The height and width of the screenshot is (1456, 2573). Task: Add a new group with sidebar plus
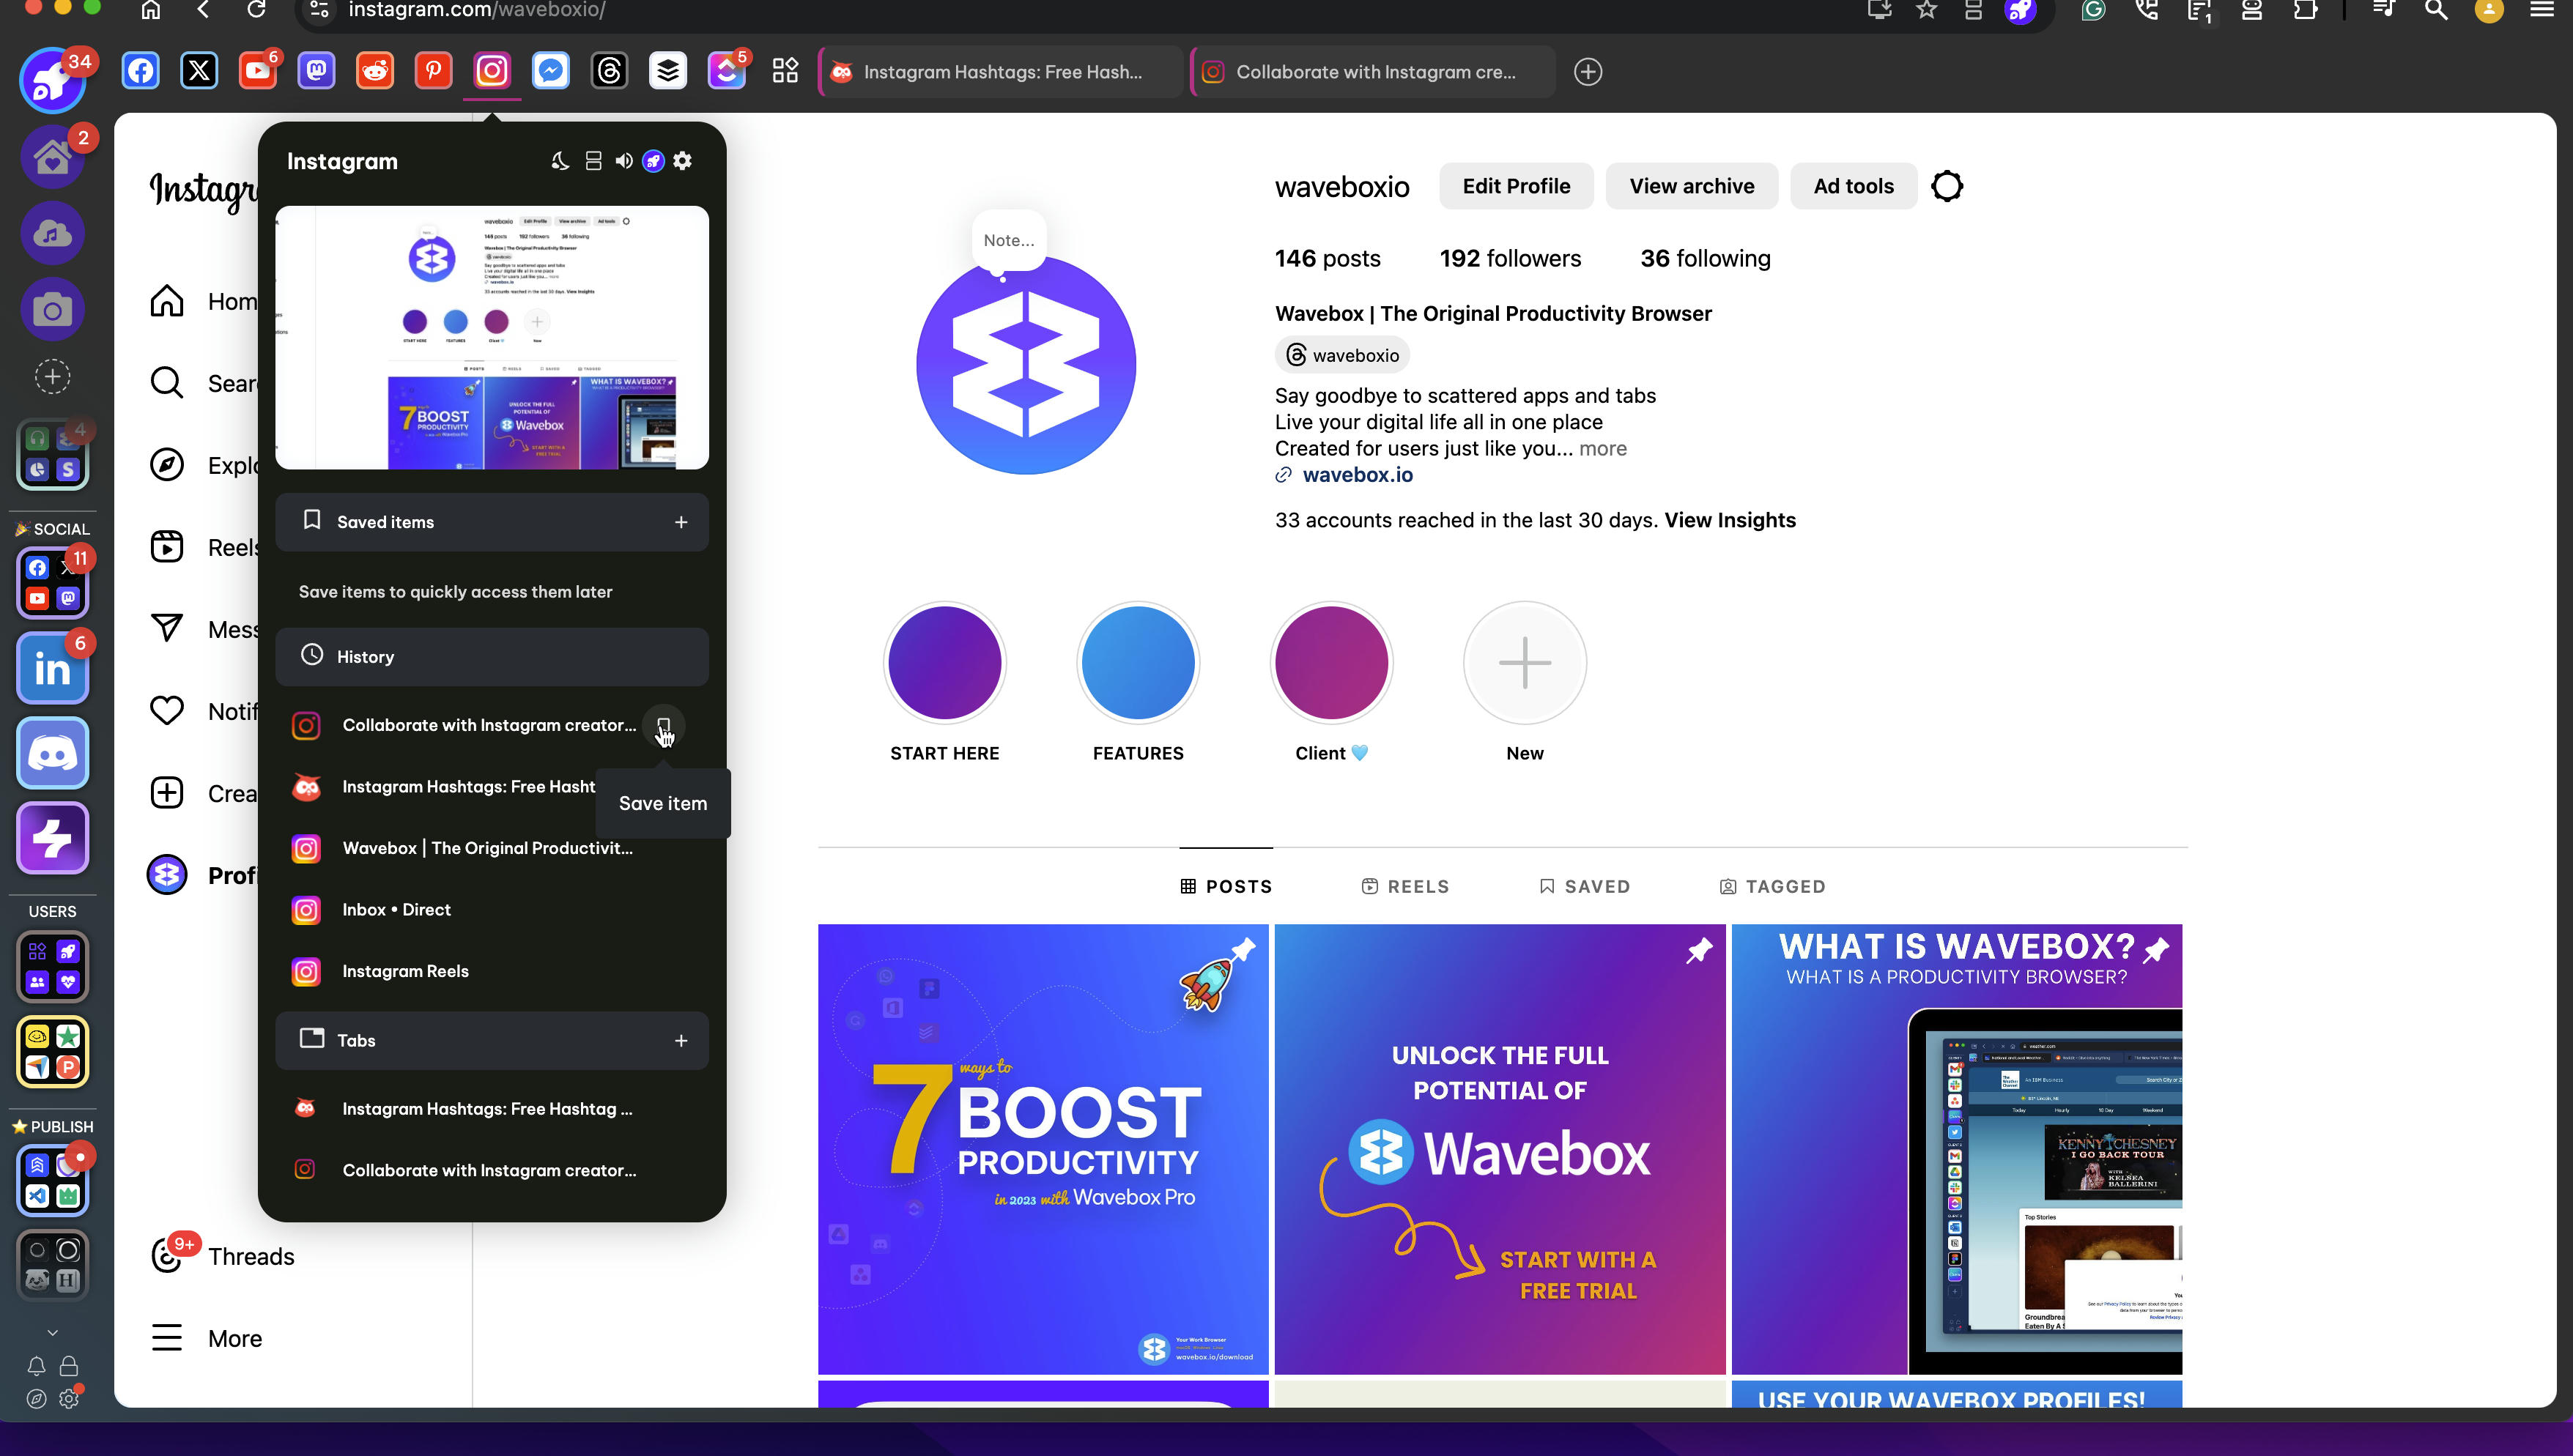(x=53, y=377)
